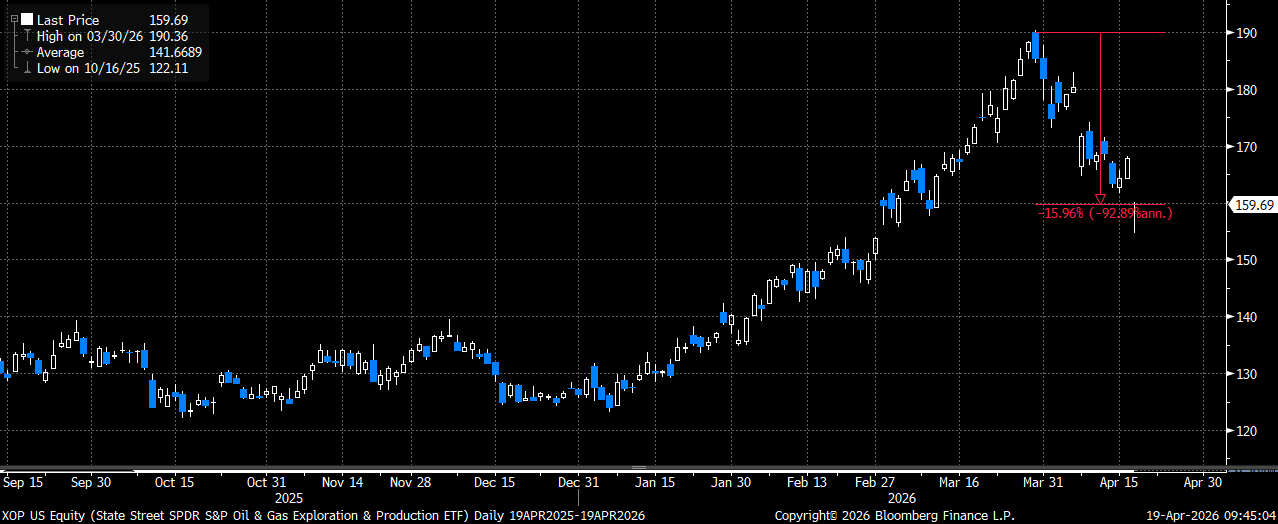Image resolution: width=1278 pixels, height=524 pixels.
Task: Click the 180 price axis label
Action: click(1246, 90)
